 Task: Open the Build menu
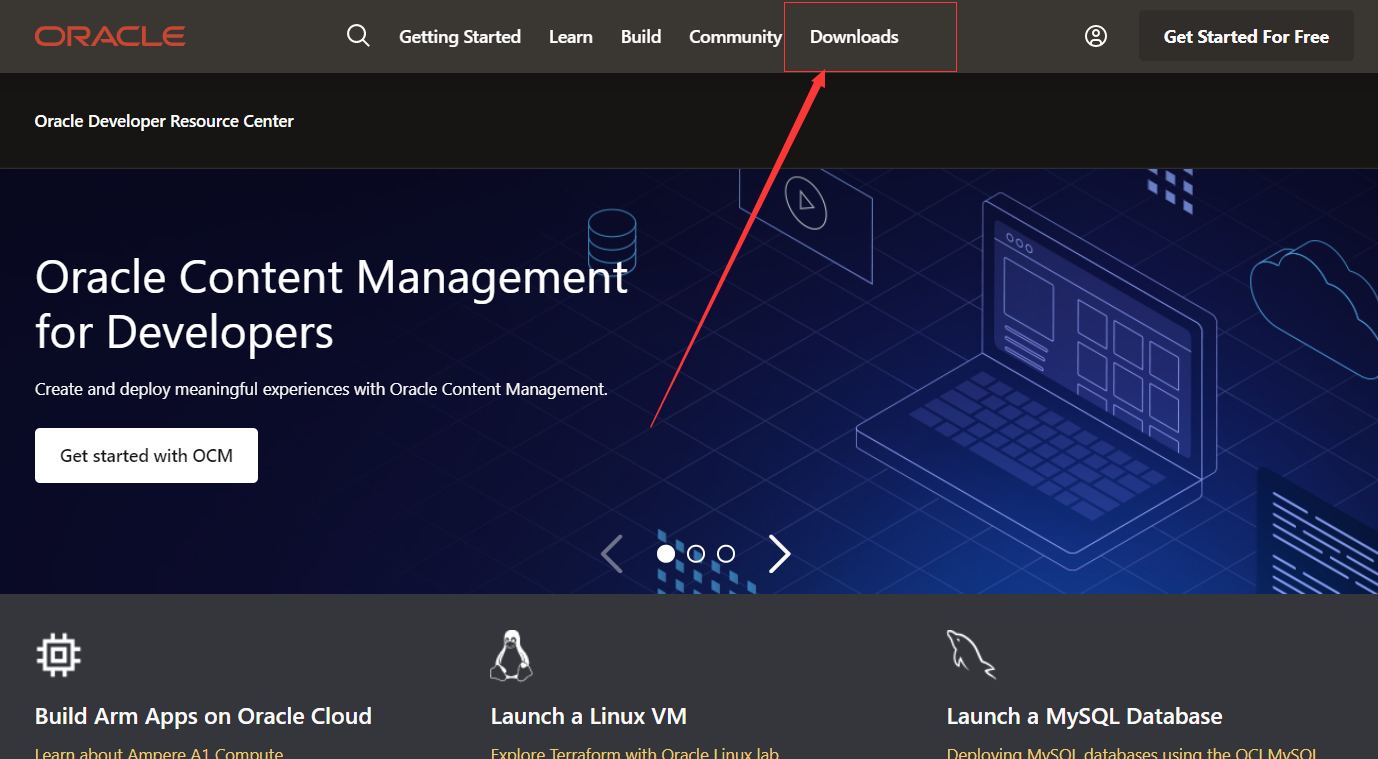641,37
